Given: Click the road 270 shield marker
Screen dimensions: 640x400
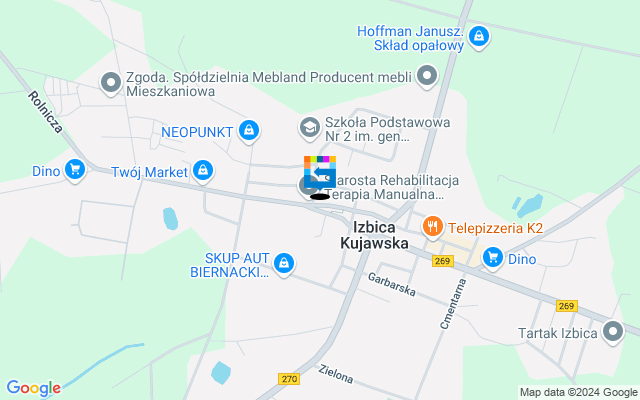Looking at the screenshot, I should pyautogui.click(x=289, y=379).
